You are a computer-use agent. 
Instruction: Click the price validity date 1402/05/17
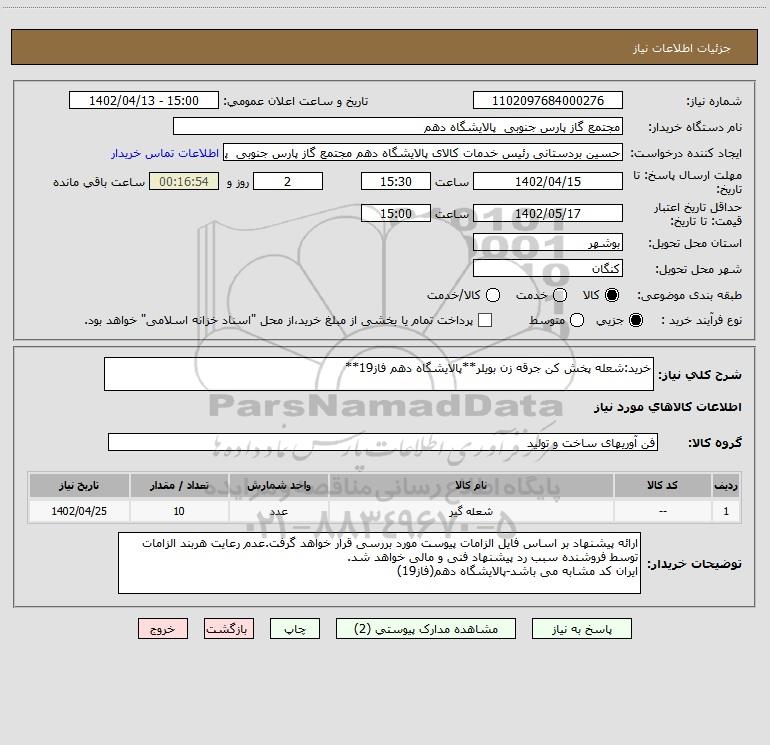548,213
